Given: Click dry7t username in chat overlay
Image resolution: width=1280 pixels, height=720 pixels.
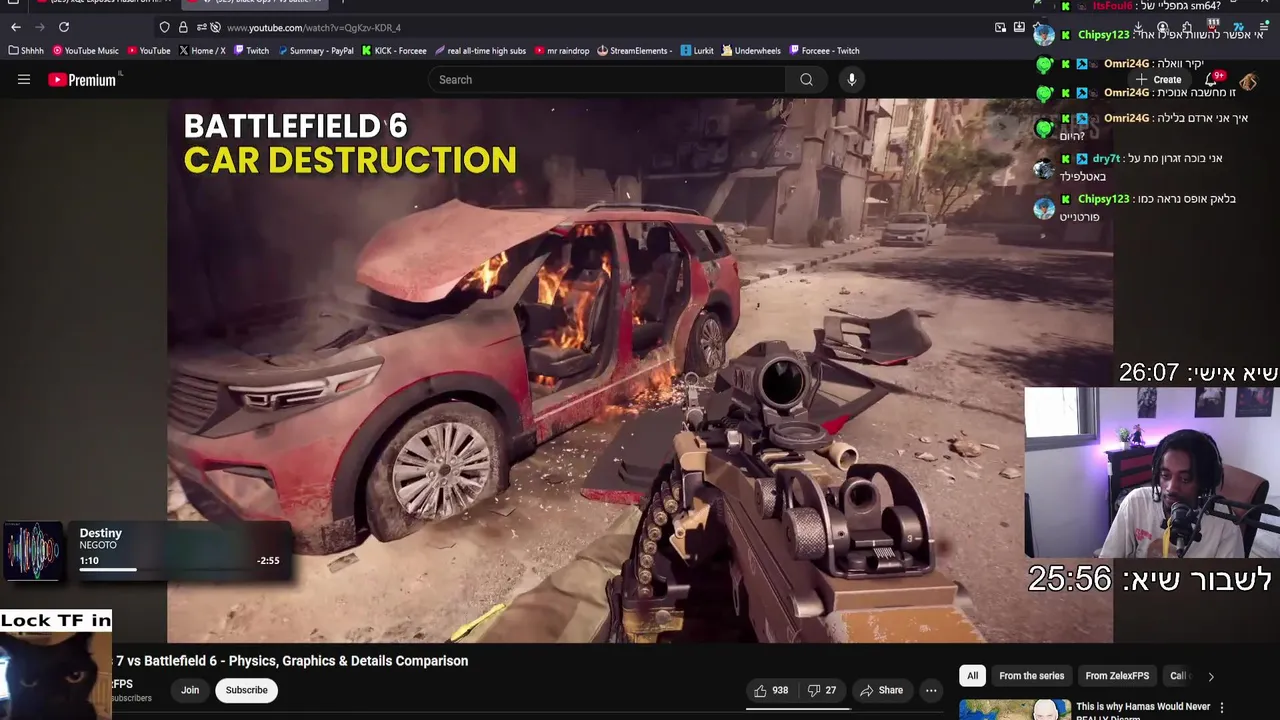Looking at the screenshot, I should [x=1106, y=158].
